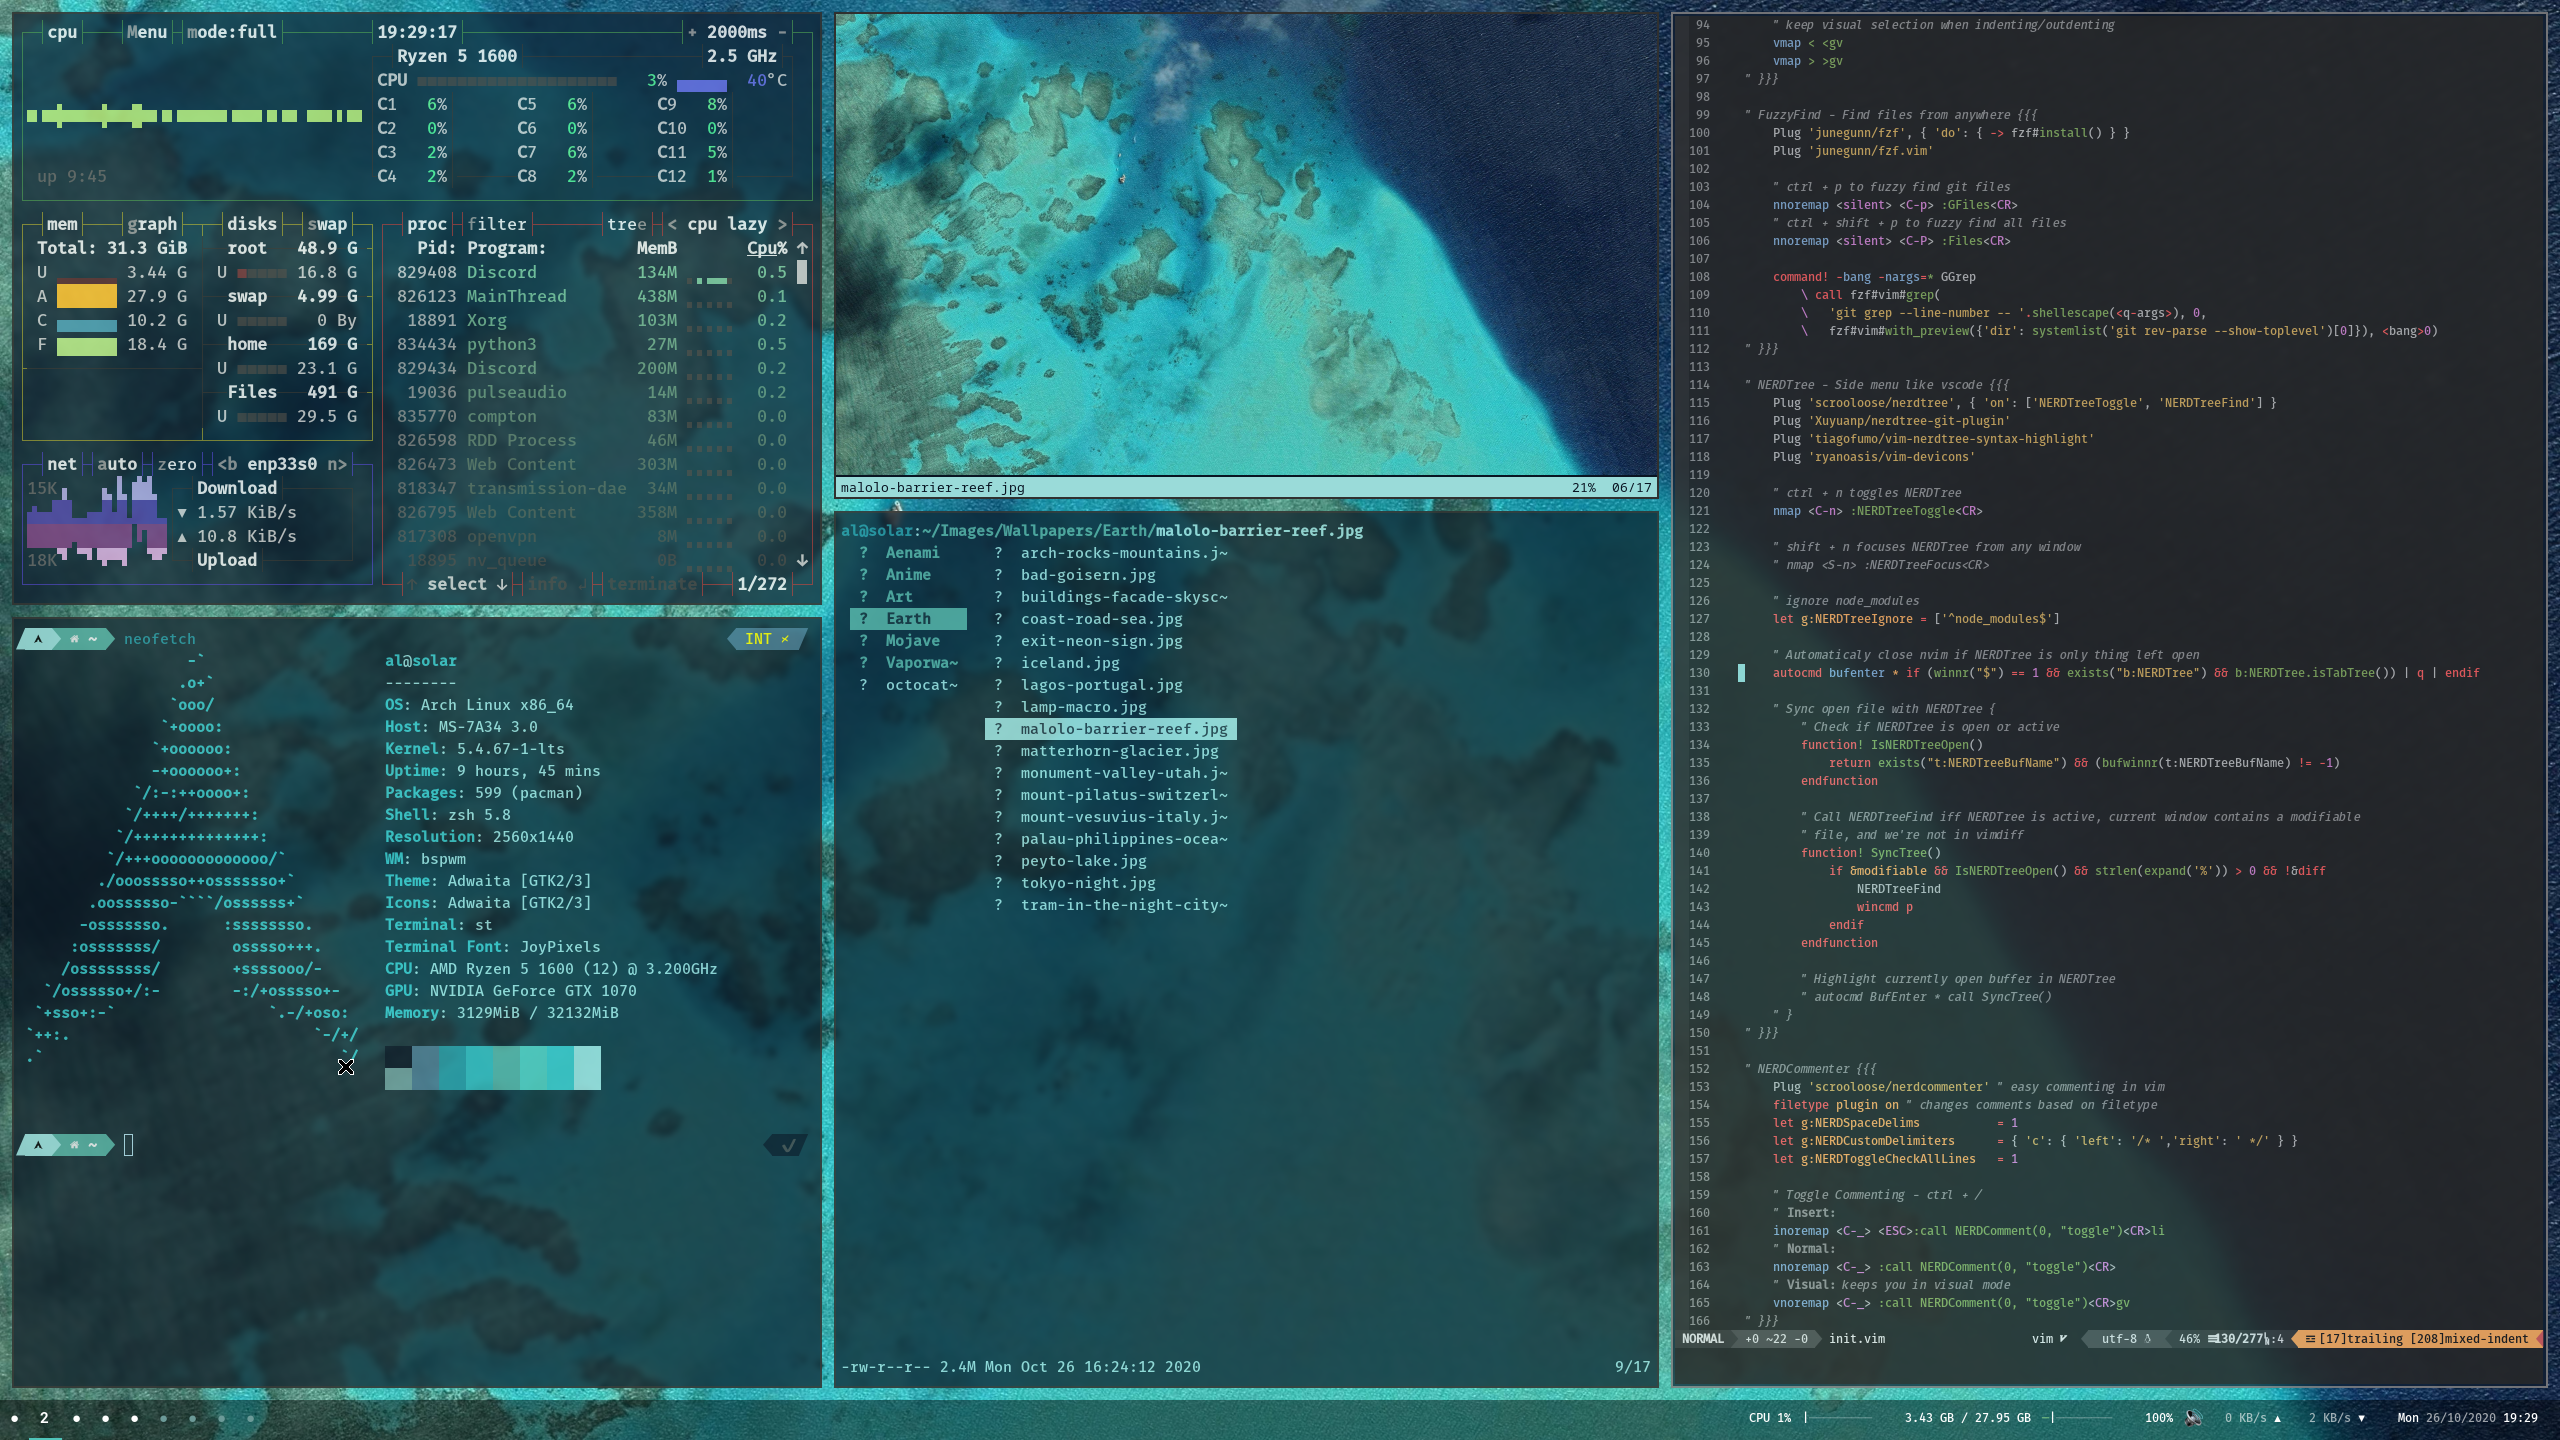Click the select down arrow in proc footer
2560x1440 pixels.
pos(502,584)
